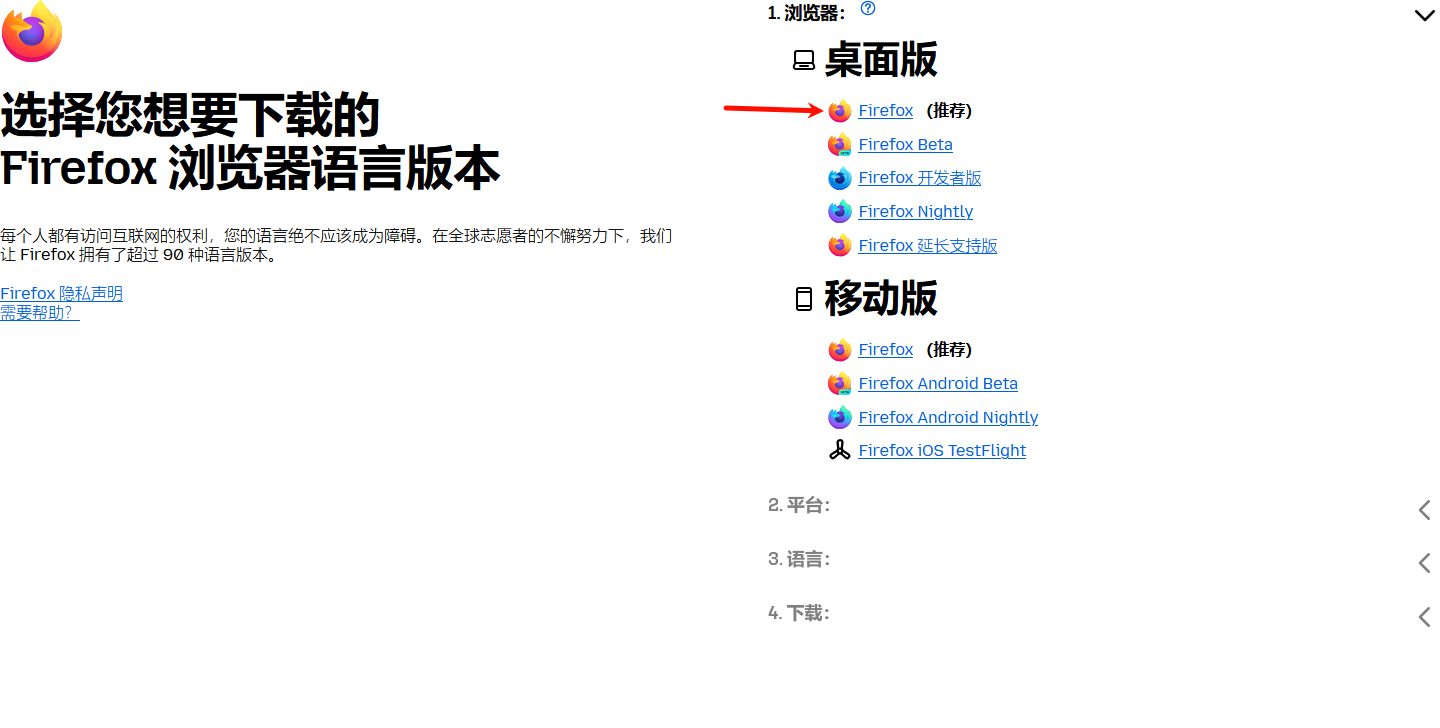
Task: Open the desktop Firefox (推荐) link
Action: tap(885, 111)
